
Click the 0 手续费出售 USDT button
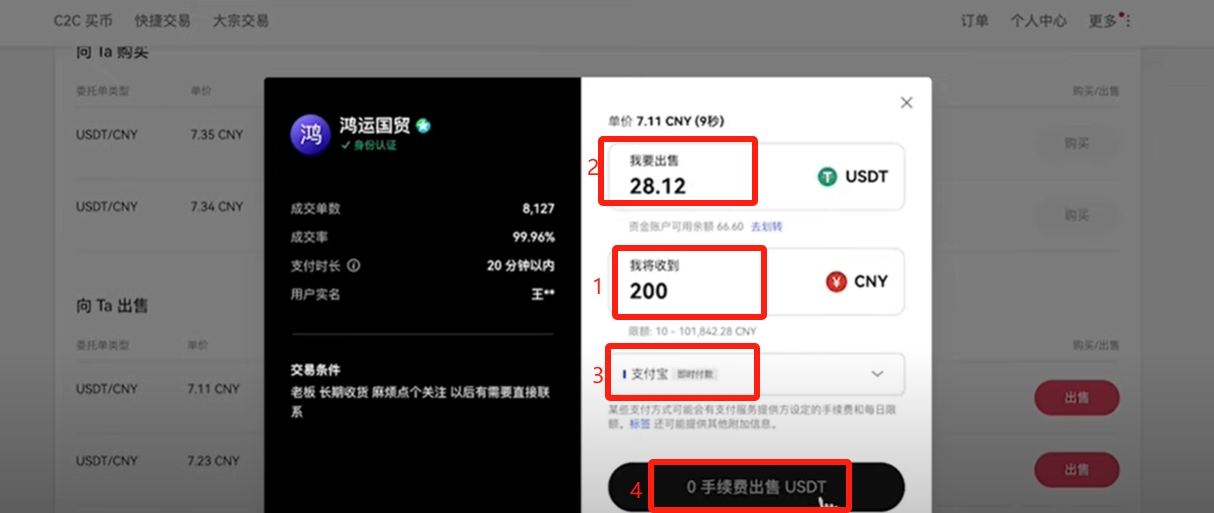[756, 487]
